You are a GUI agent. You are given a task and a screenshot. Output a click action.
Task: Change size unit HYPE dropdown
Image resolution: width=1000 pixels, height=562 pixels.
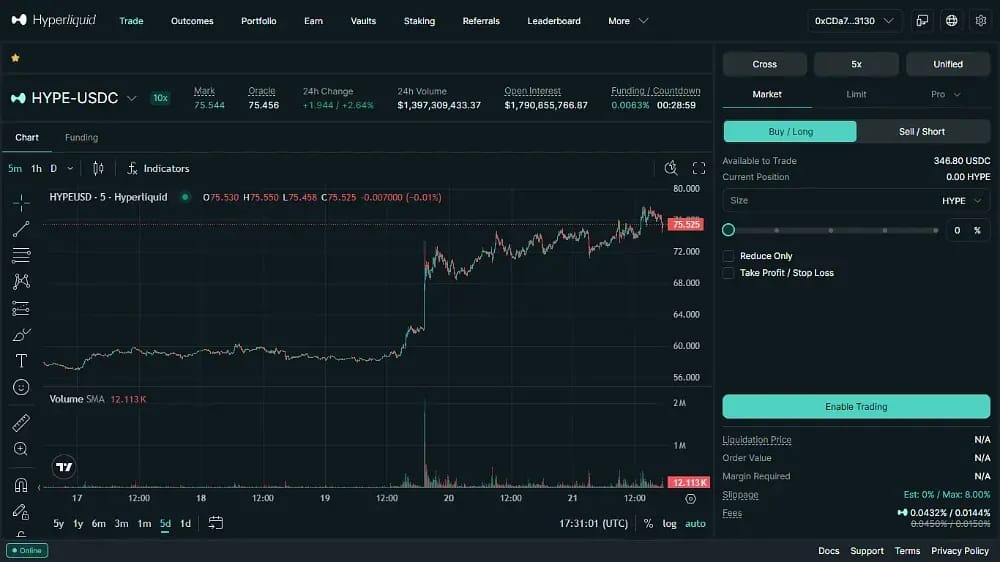(962, 200)
